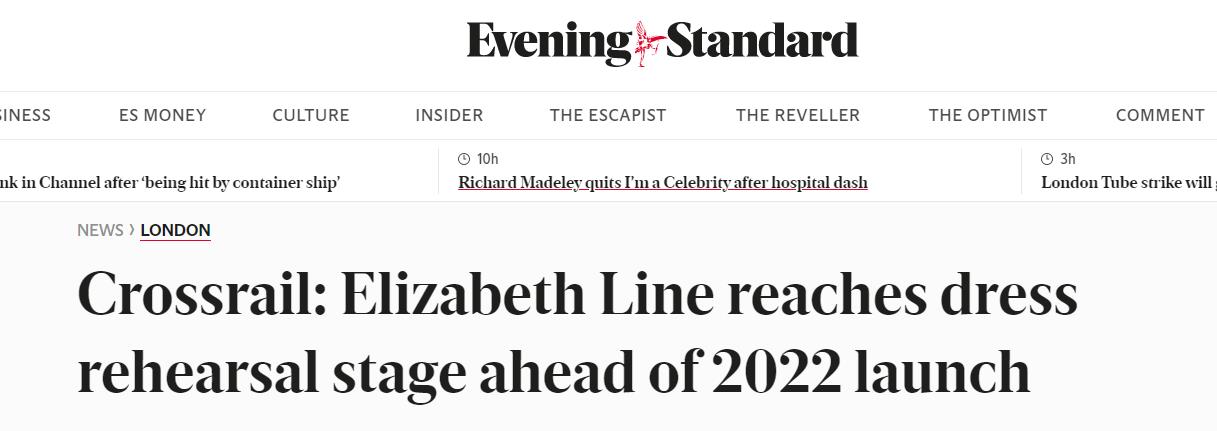Open the ES Money section
The image size is (1217, 431).
[x=162, y=115]
